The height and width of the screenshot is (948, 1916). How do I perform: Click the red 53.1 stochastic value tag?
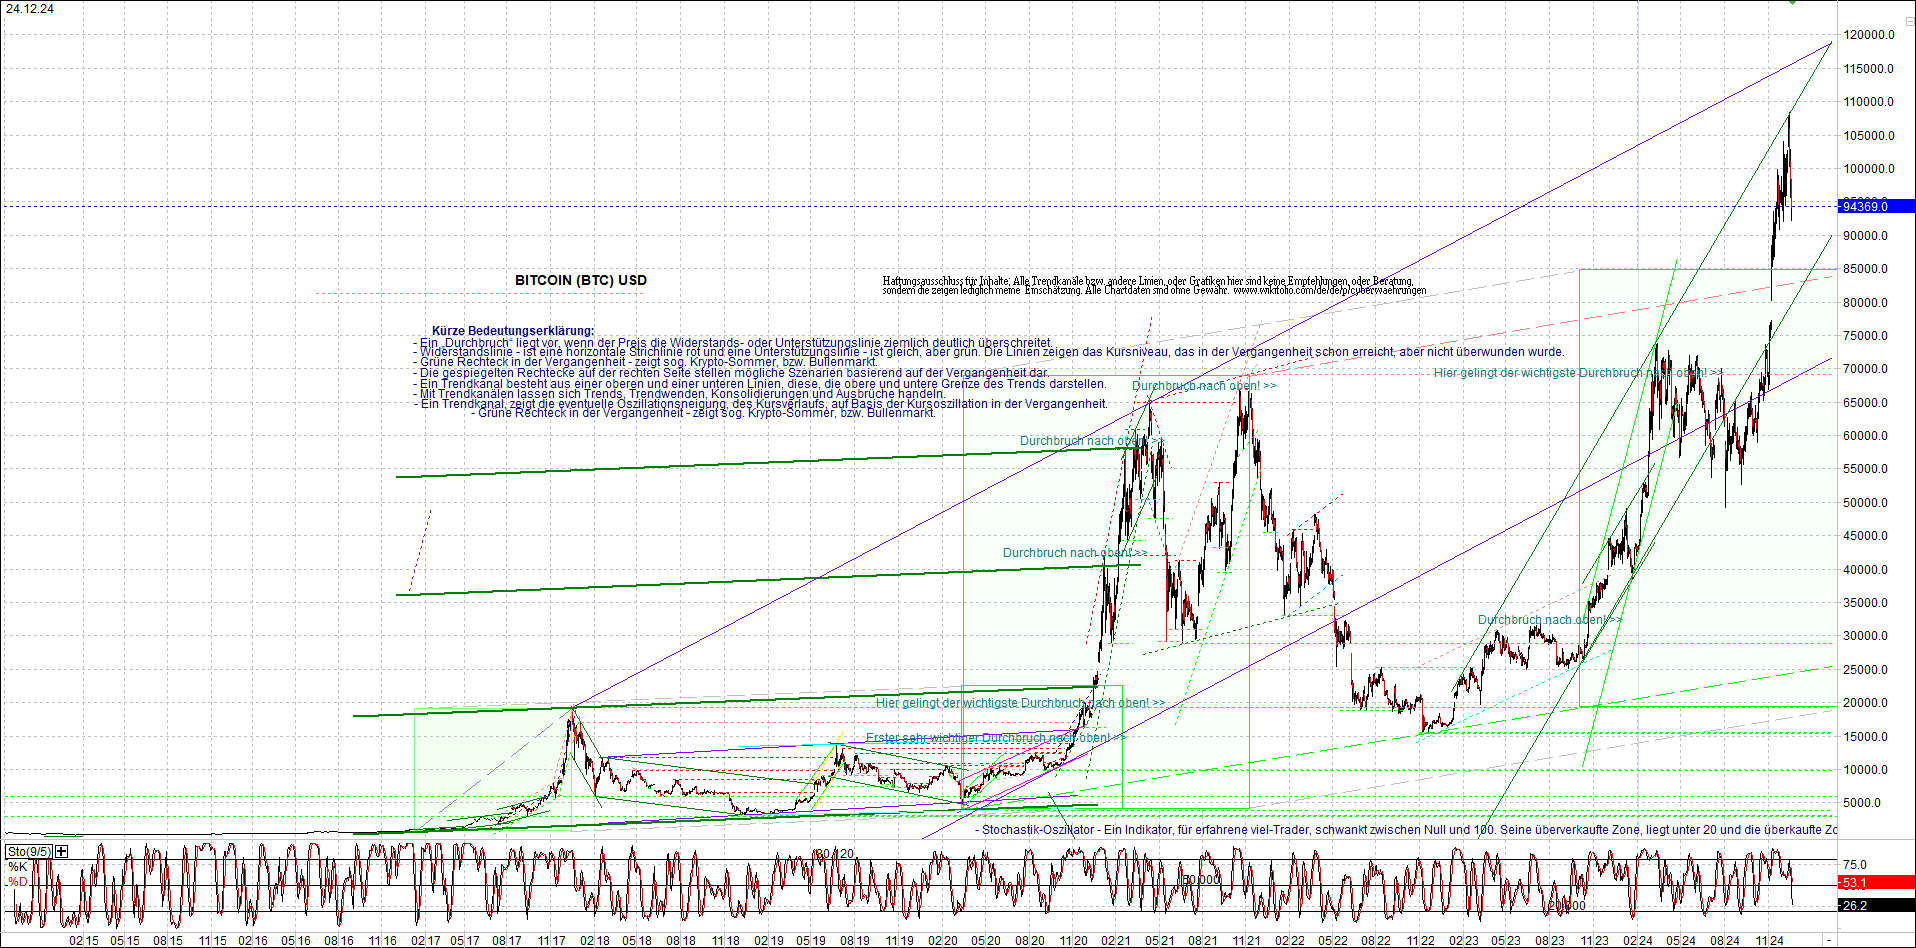[x=1876, y=882]
